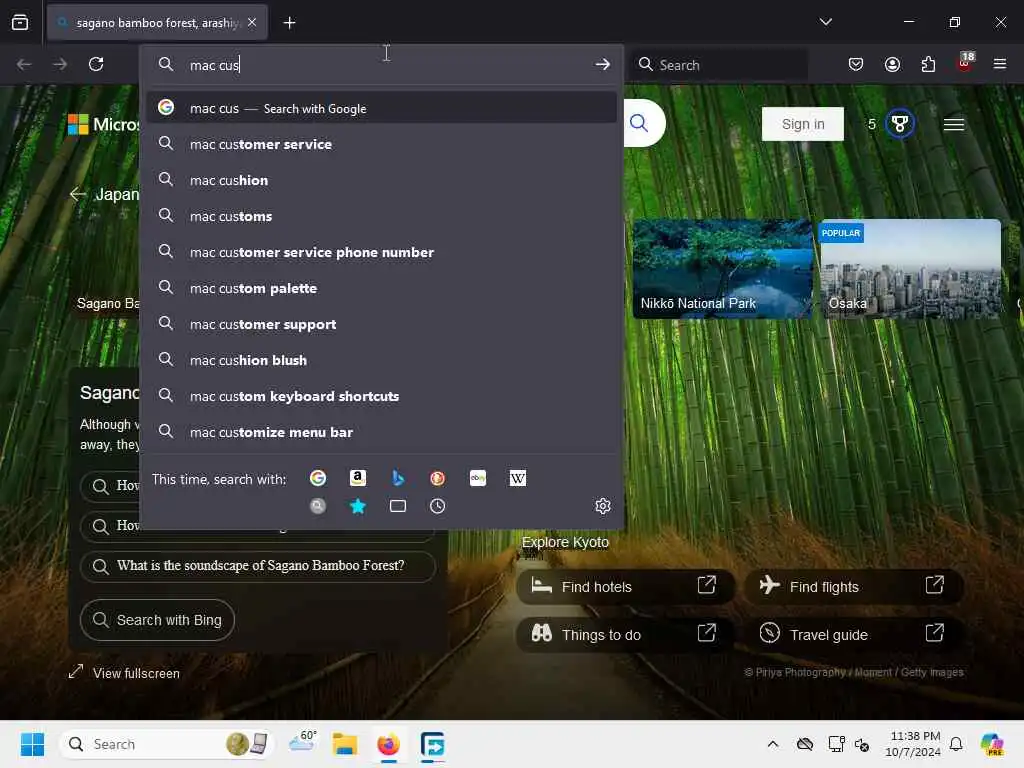This screenshot has width=1024, height=768.
Task: Open the weather widget showing 60°
Action: 302,743
